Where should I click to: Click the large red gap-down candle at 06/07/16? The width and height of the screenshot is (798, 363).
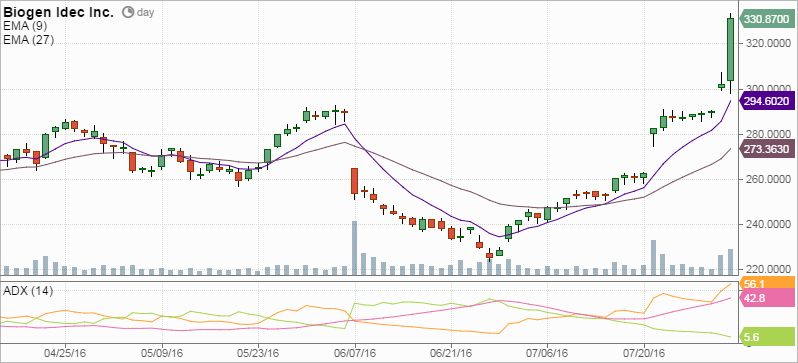355,181
